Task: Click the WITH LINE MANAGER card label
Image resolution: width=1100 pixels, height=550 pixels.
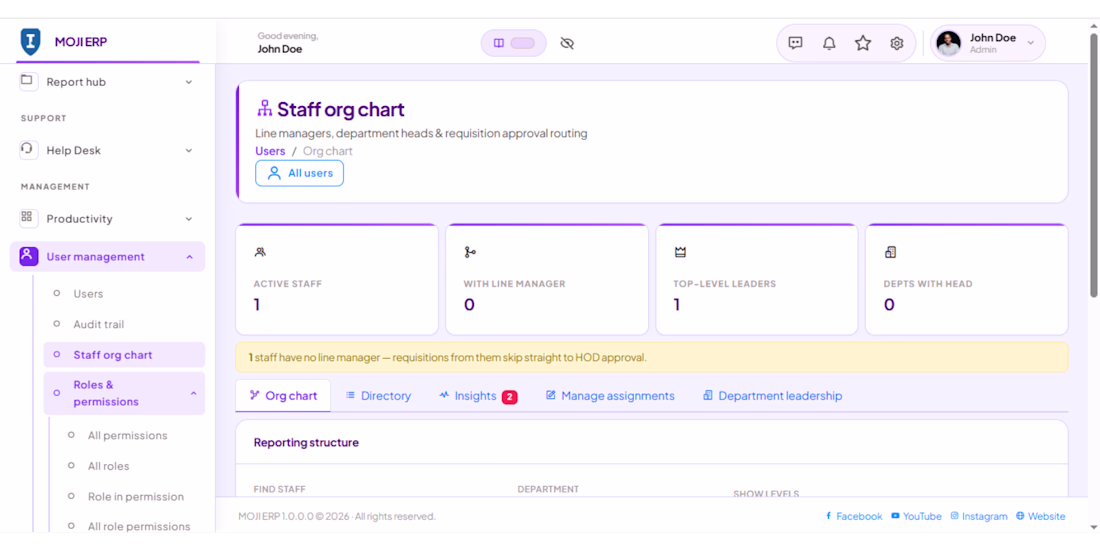Action: click(x=514, y=284)
